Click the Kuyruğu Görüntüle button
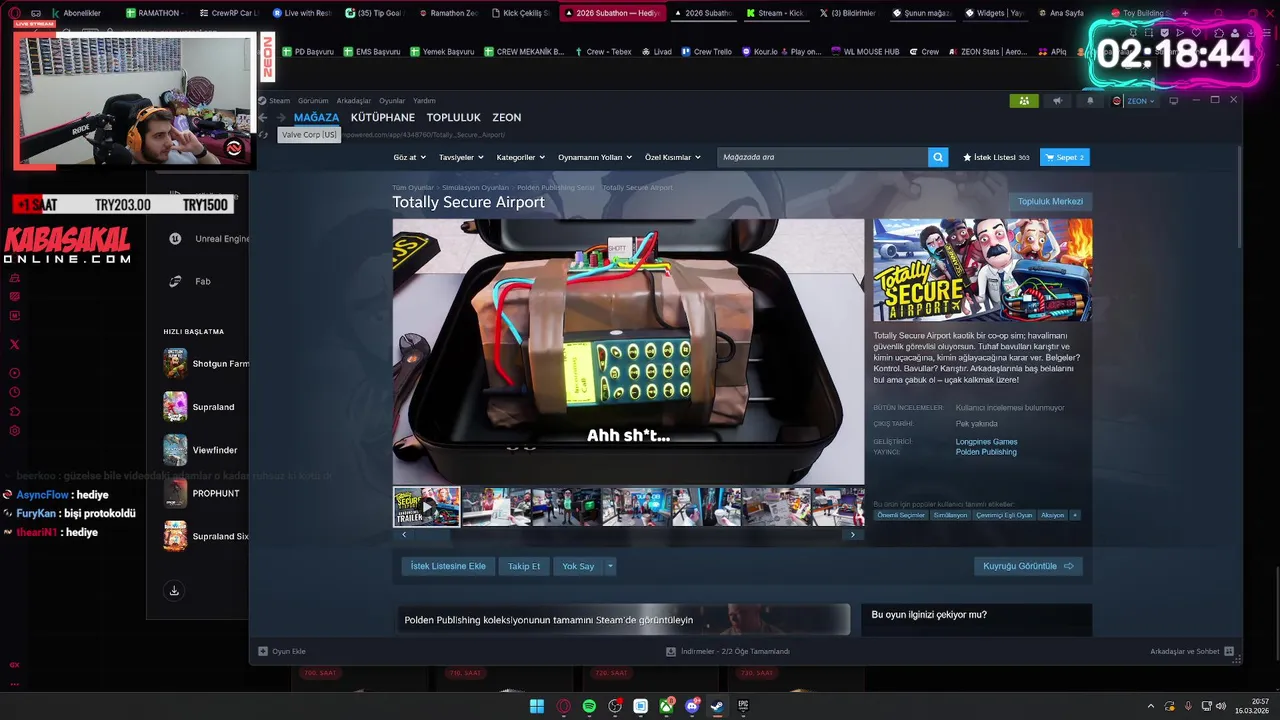This screenshot has width=1280, height=720. click(x=1028, y=566)
